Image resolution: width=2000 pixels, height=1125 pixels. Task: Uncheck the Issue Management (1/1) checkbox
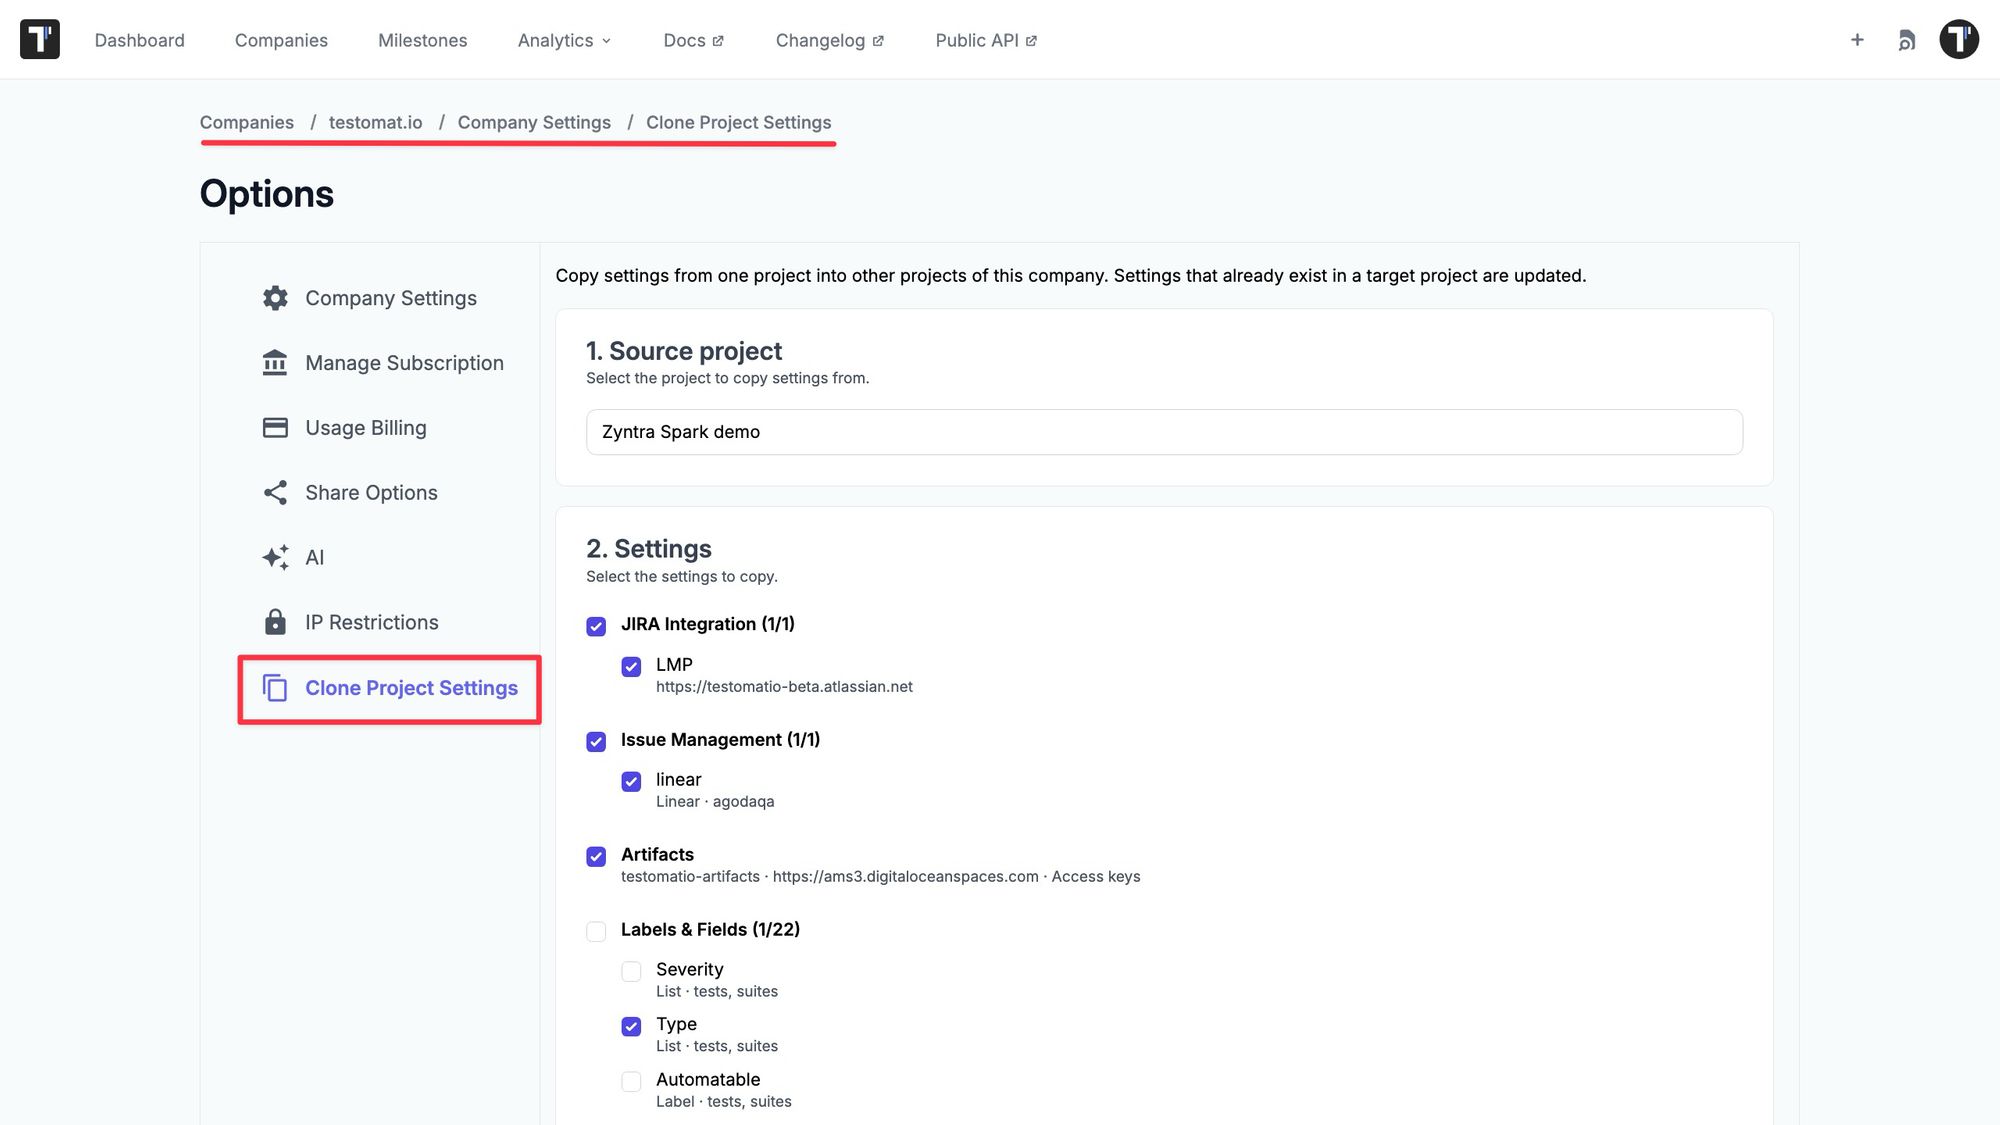[596, 742]
